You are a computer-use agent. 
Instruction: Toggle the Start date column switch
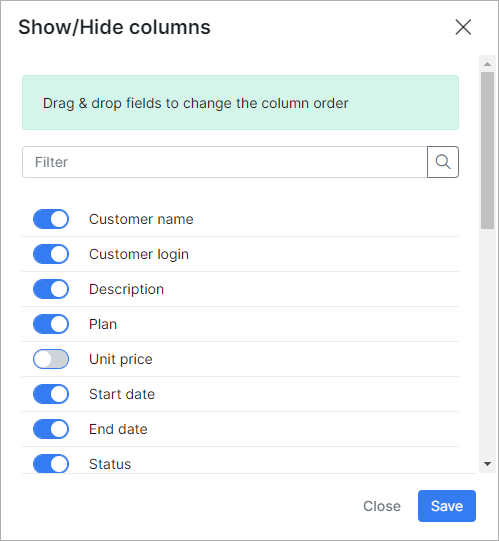point(51,394)
